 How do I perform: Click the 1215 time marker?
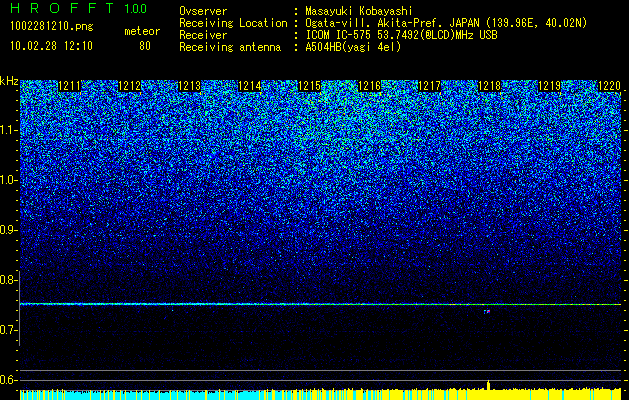[x=309, y=86]
